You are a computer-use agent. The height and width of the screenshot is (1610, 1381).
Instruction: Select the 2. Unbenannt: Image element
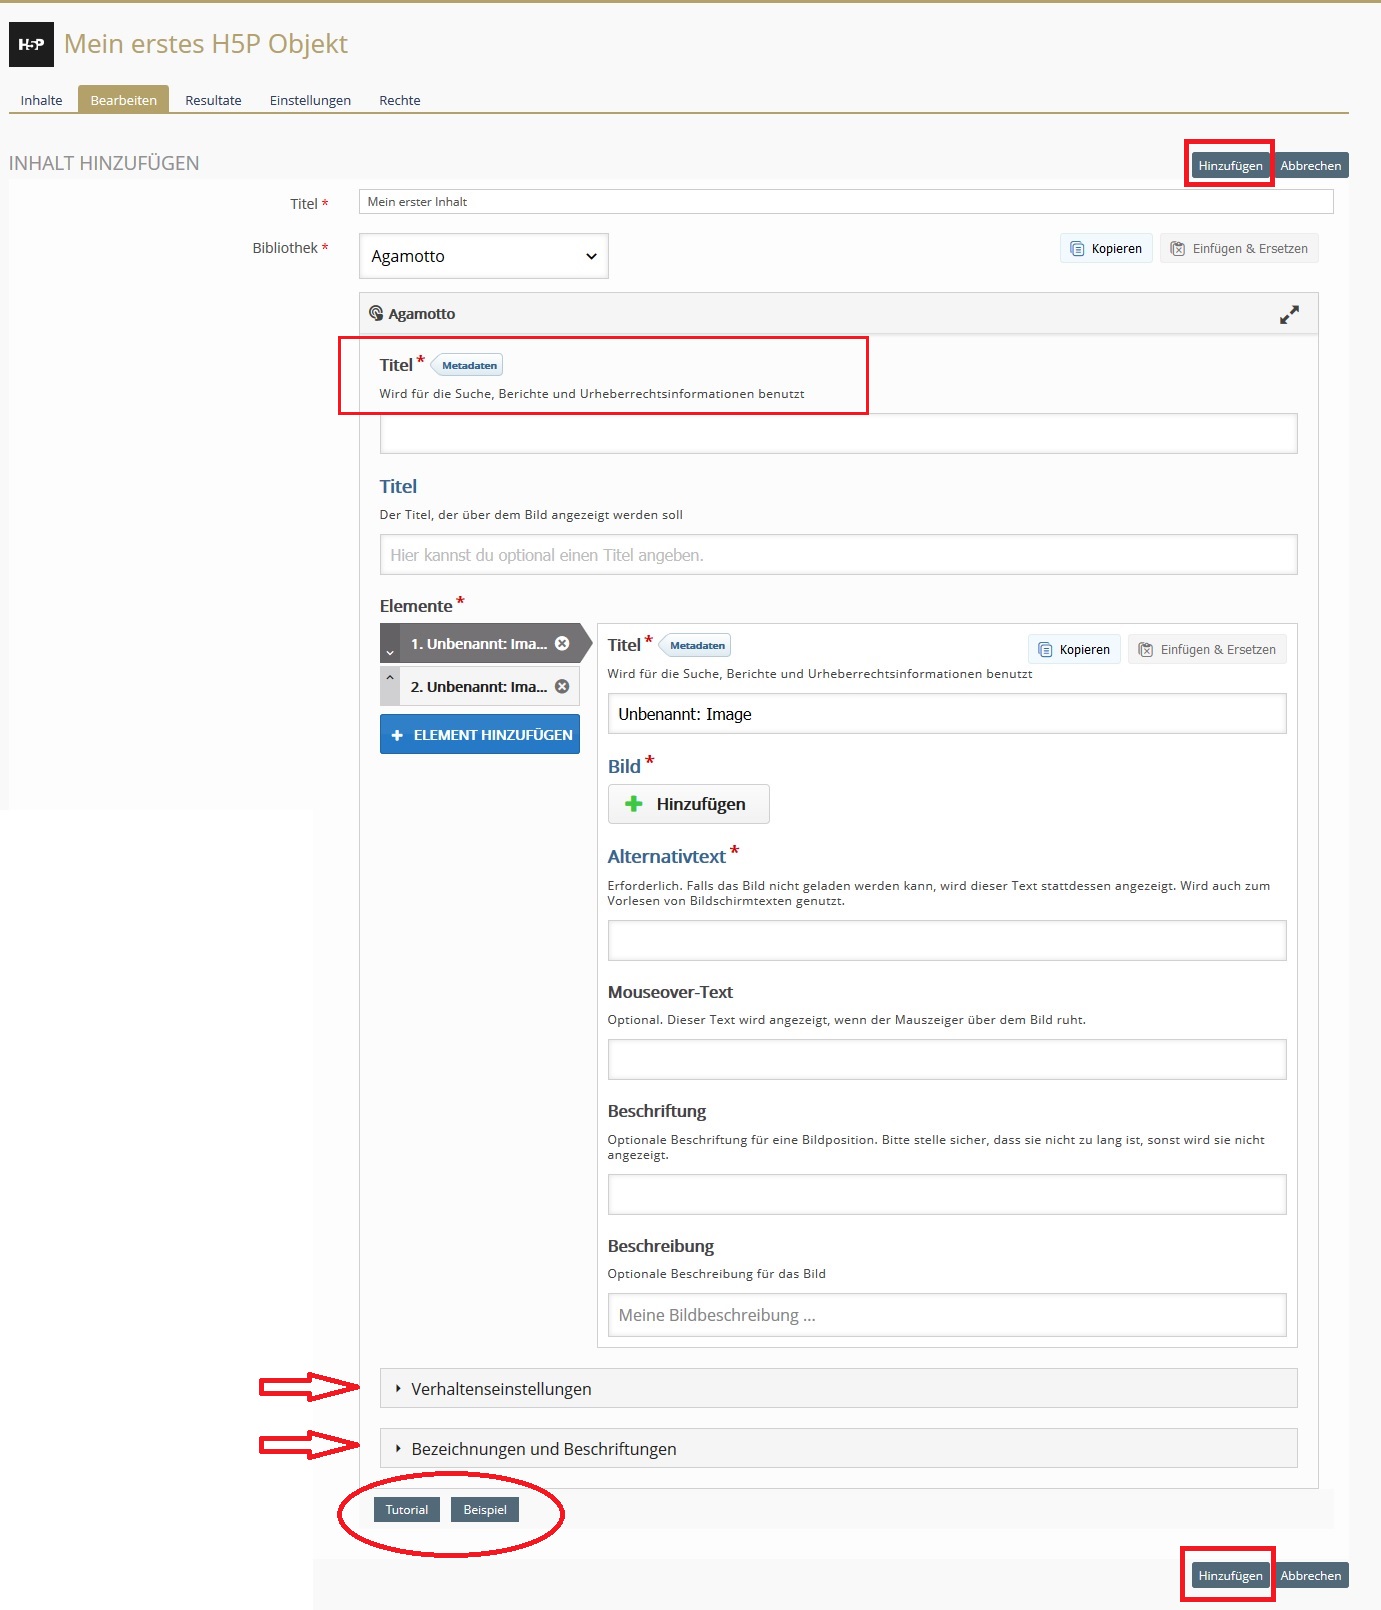[x=478, y=687]
